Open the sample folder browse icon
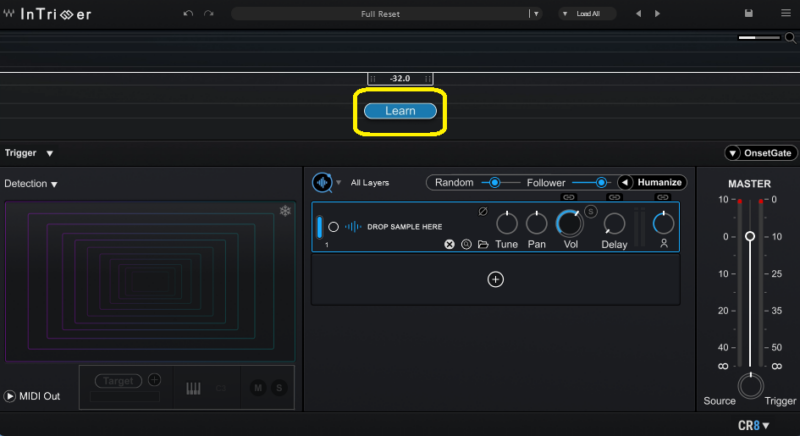The height and width of the screenshot is (436, 800). (x=483, y=244)
